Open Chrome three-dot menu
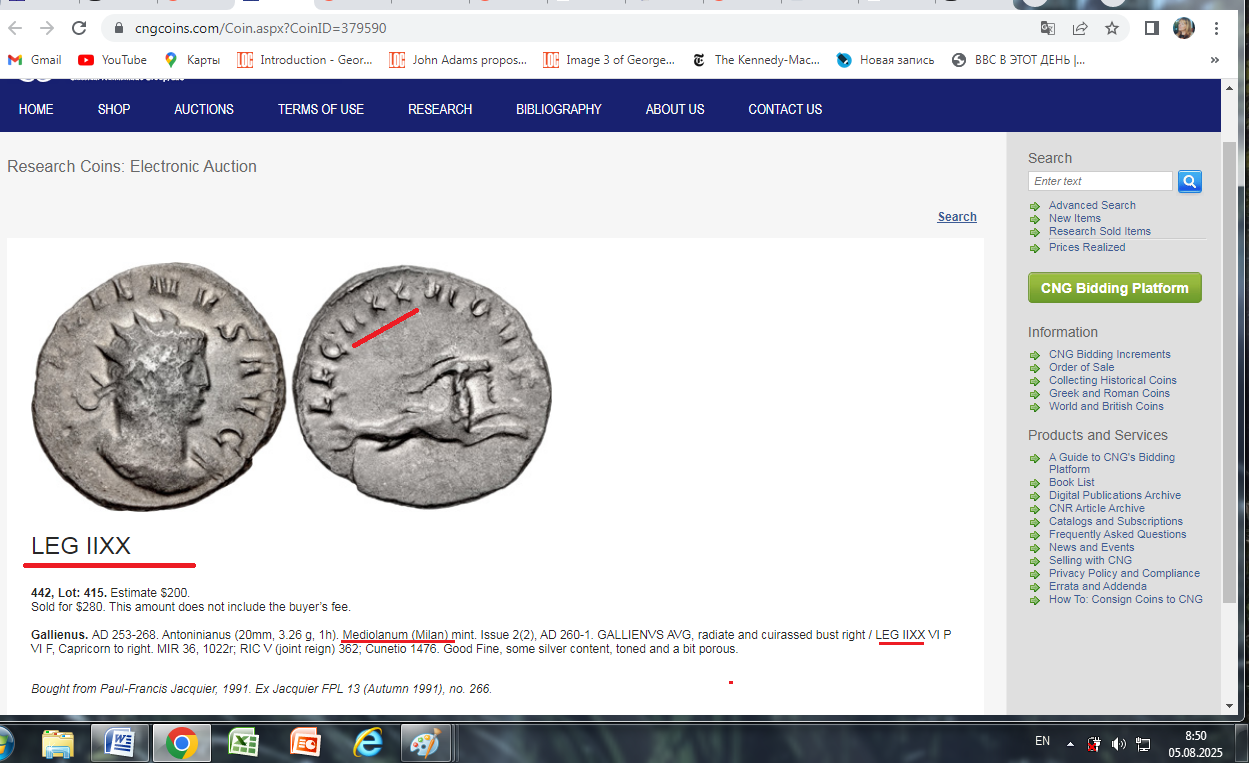The height and width of the screenshot is (763, 1255). 1217,28
